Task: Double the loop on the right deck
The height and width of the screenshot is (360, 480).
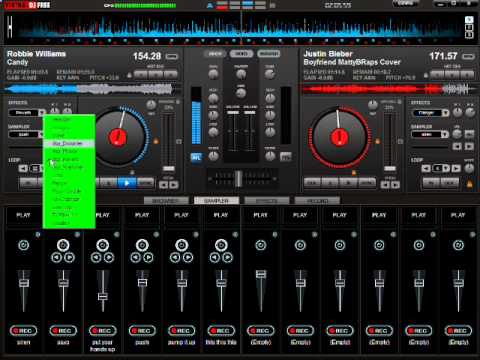Action: pos(456,168)
